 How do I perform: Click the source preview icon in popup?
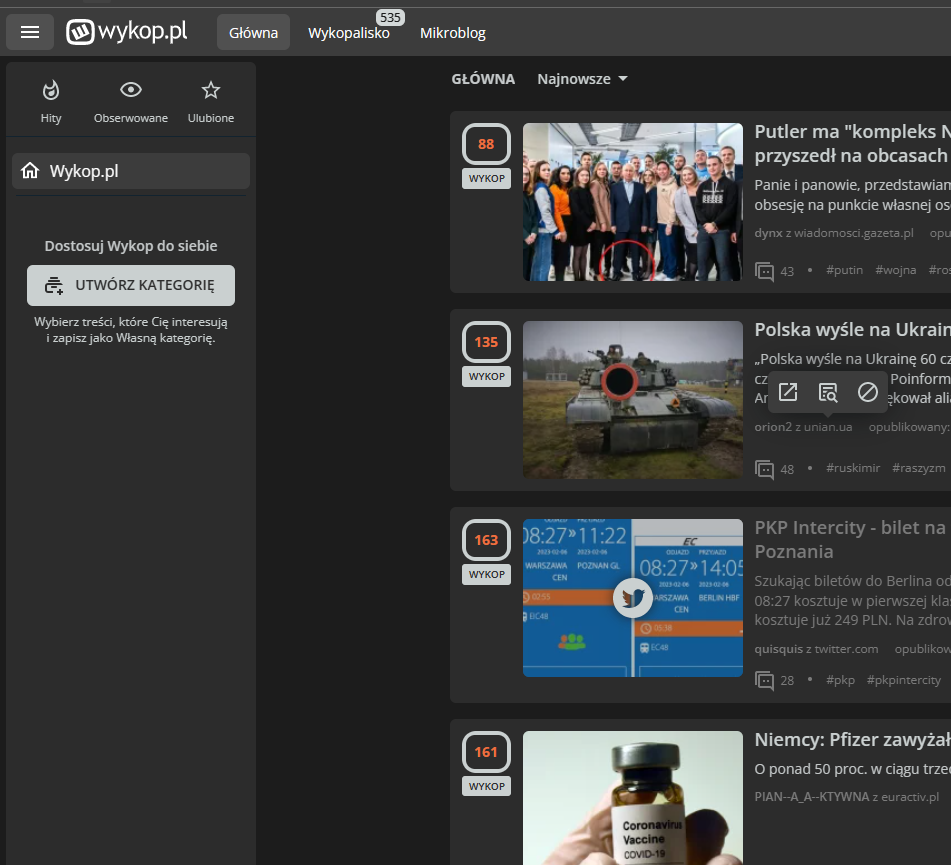(828, 392)
